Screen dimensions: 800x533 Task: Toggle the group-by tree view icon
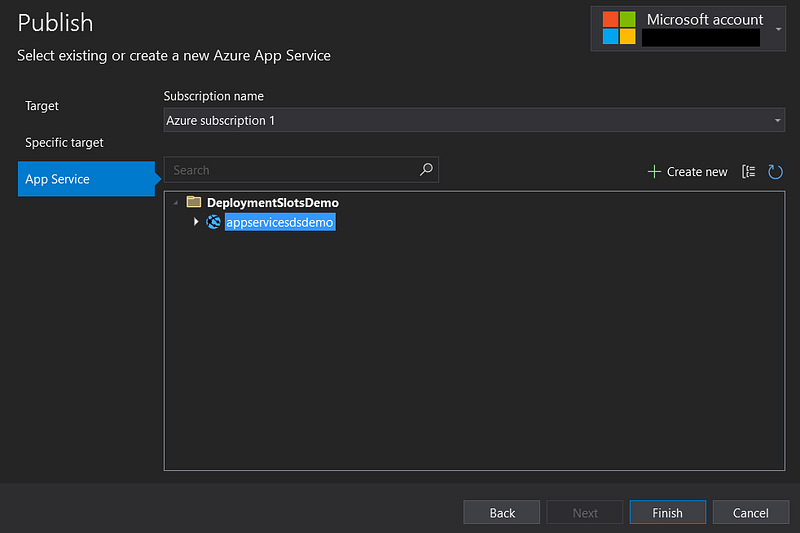point(749,172)
